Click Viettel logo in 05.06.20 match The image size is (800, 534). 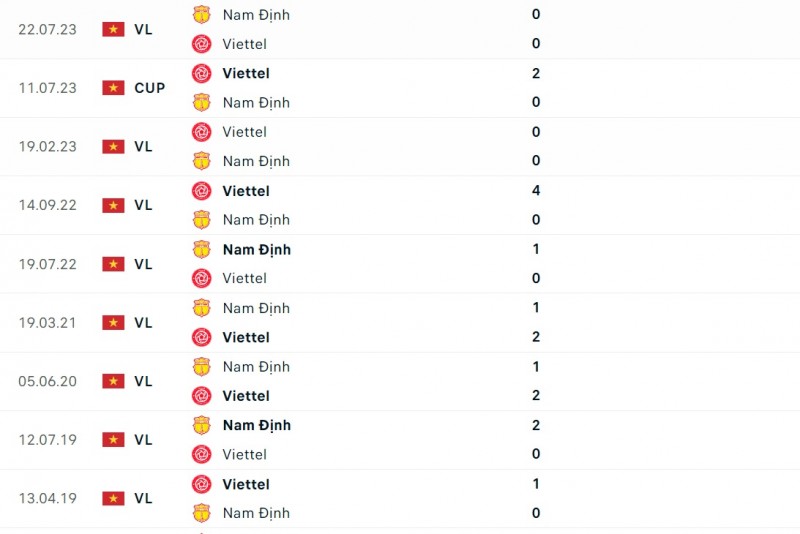pyautogui.click(x=202, y=396)
